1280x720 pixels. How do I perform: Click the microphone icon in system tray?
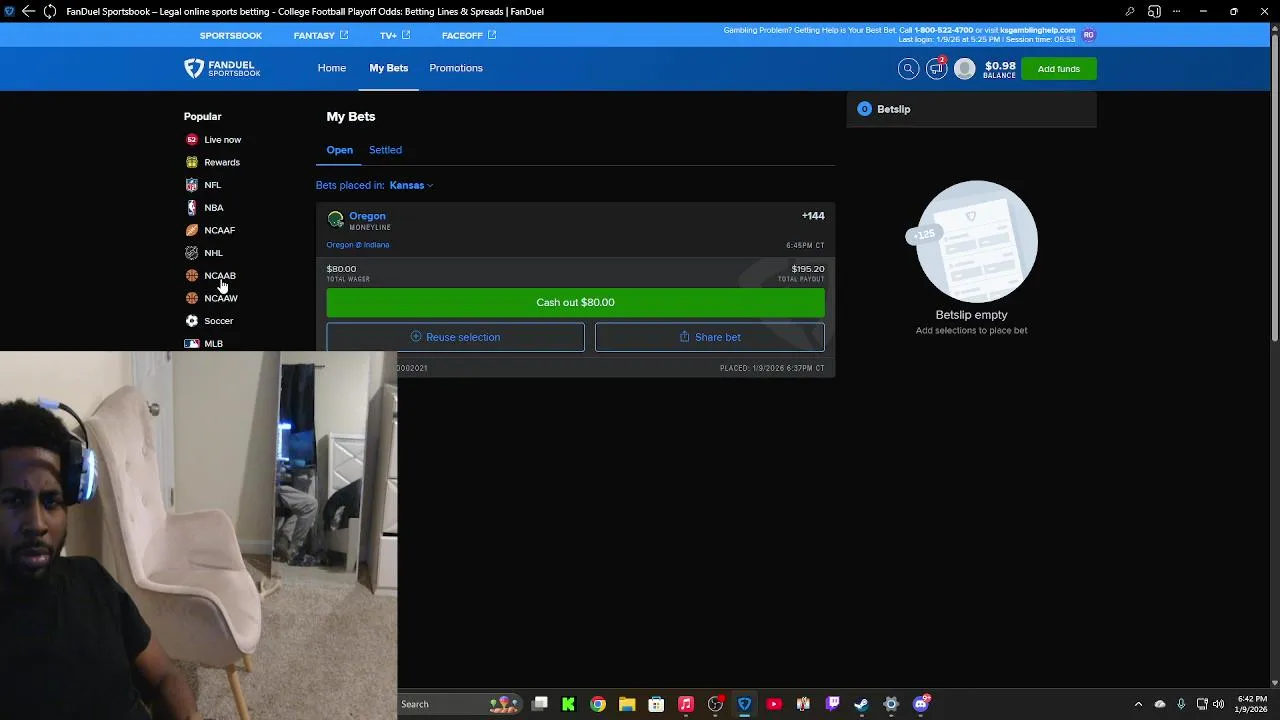tap(1181, 704)
